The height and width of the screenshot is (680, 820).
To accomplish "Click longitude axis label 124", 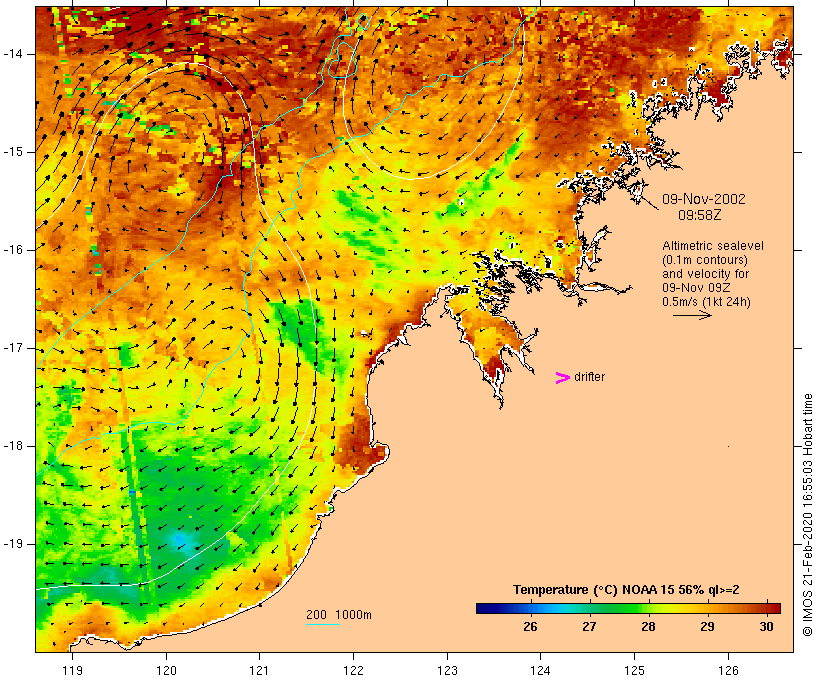I will [541, 670].
